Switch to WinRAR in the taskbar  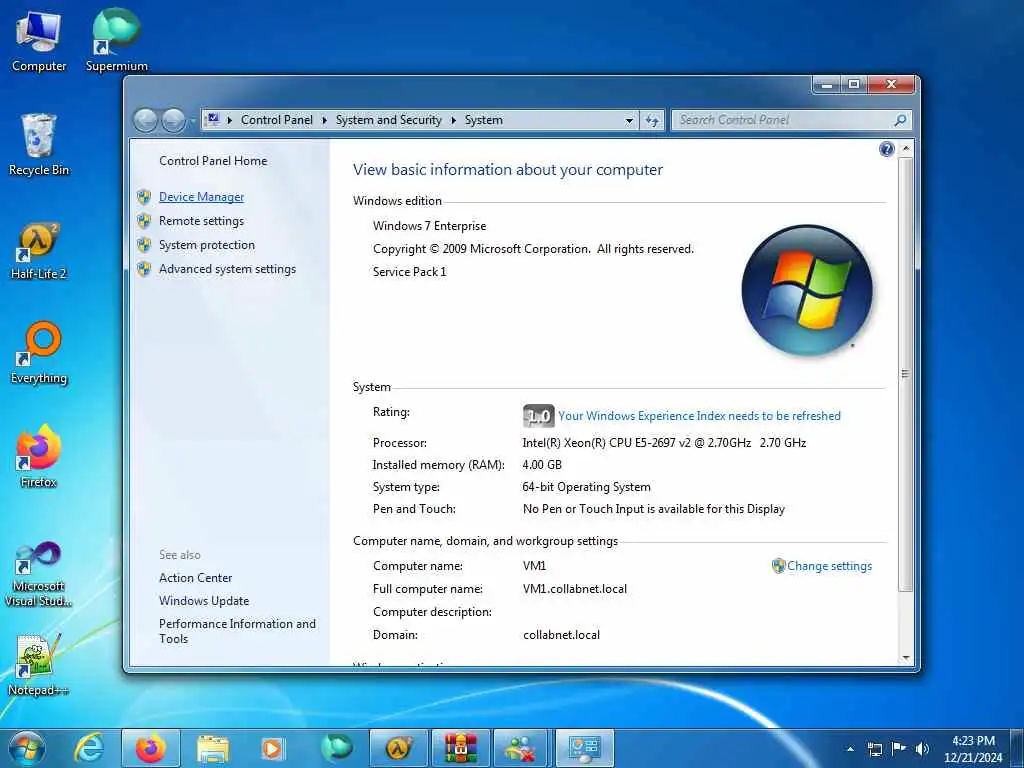coord(460,748)
